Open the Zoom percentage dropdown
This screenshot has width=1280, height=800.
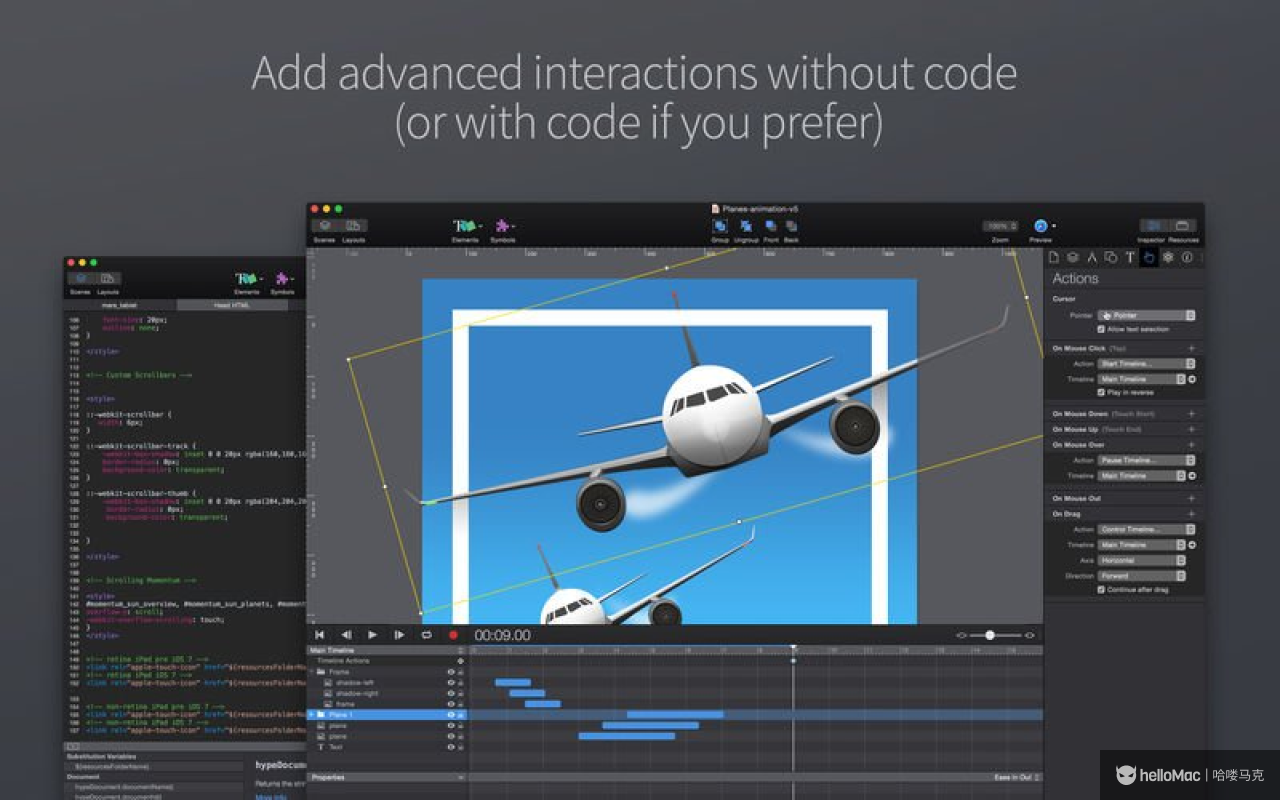[x=1000, y=226]
